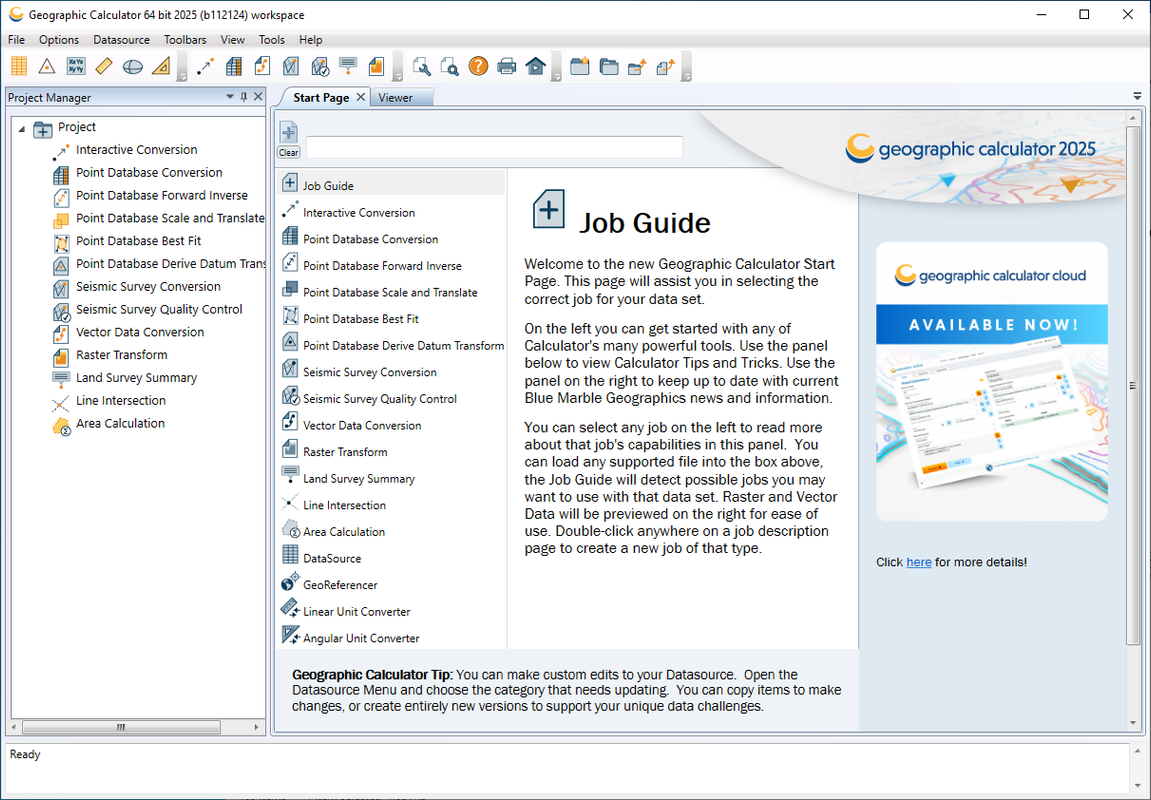This screenshot has height=800, width=1151.
Task: Click the file load input box
Action: click(494, 147)
